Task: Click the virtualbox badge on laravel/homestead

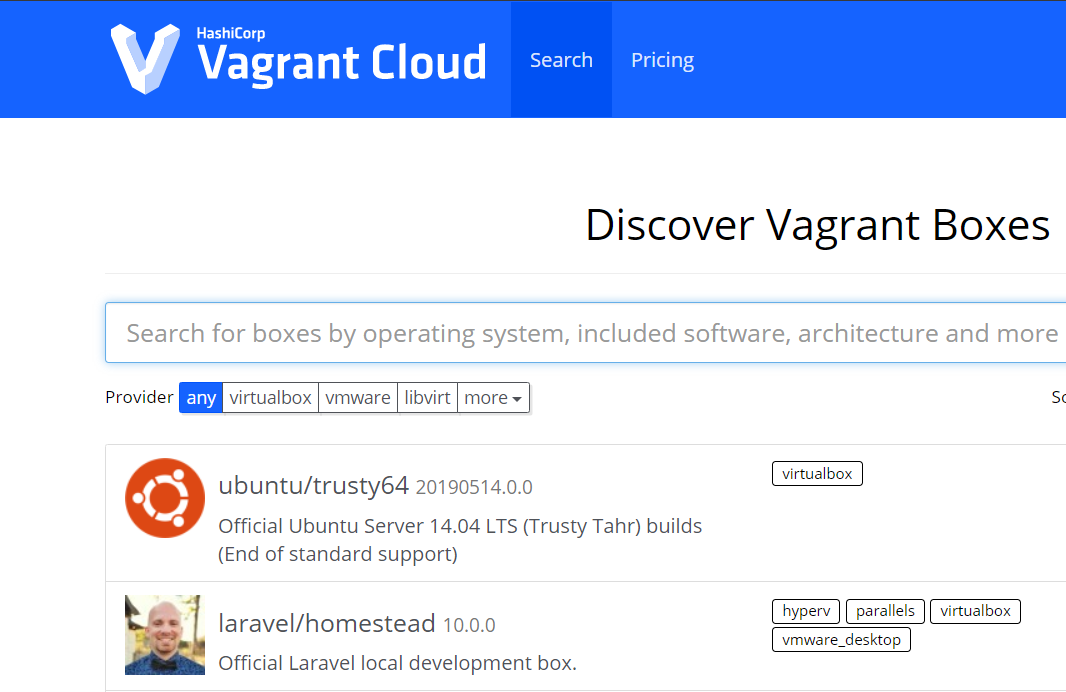Action: [975, 611]
